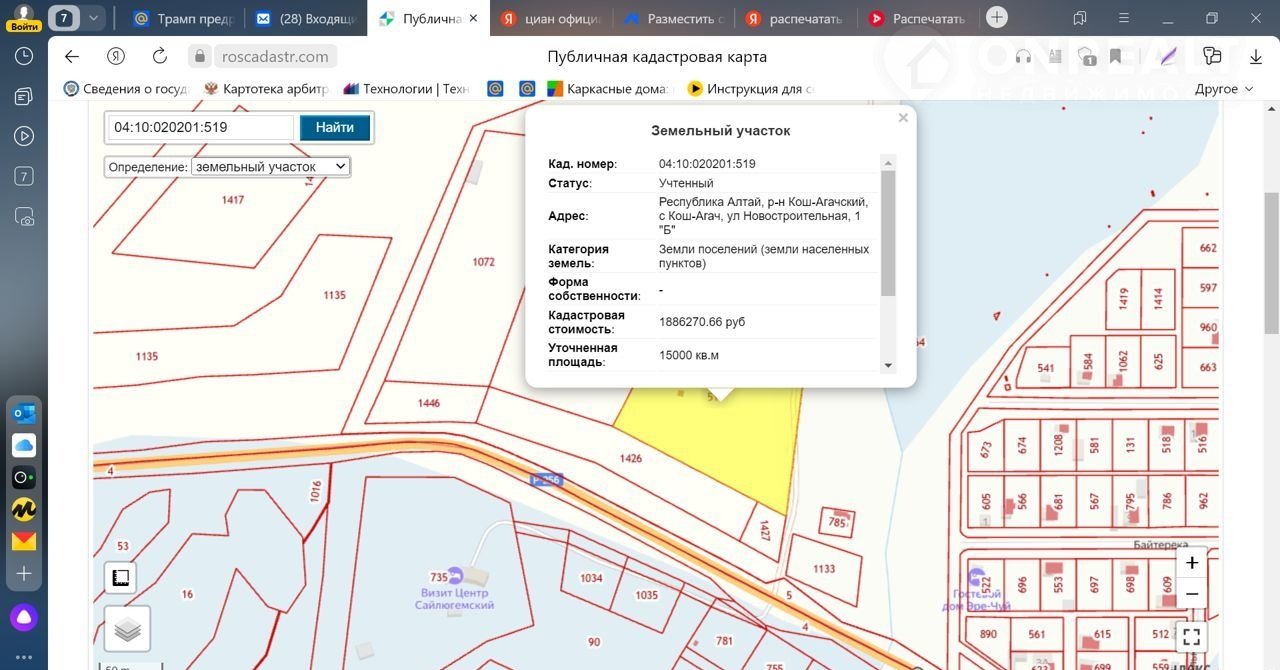Open Alice voice assistant in sidebar
The image size is (1280, 670).
click(24, 617)
